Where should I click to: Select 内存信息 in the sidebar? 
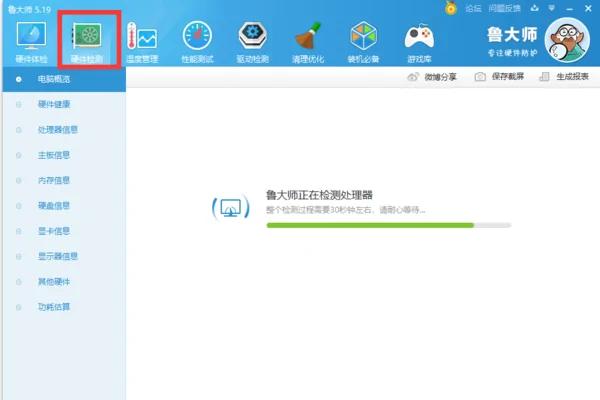tap(64, 180)
